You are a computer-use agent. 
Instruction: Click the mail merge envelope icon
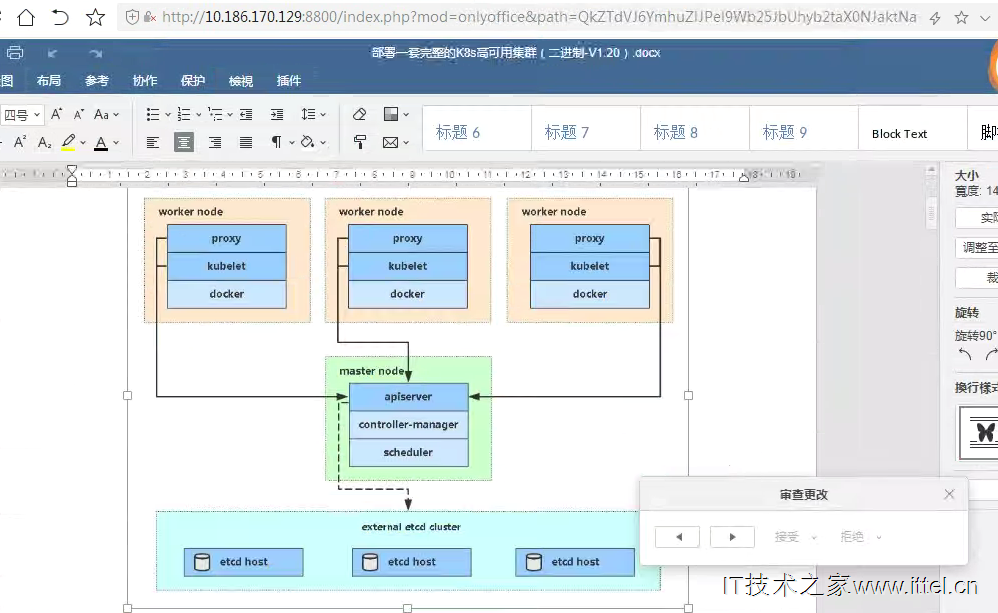click(x=390, y=143)
